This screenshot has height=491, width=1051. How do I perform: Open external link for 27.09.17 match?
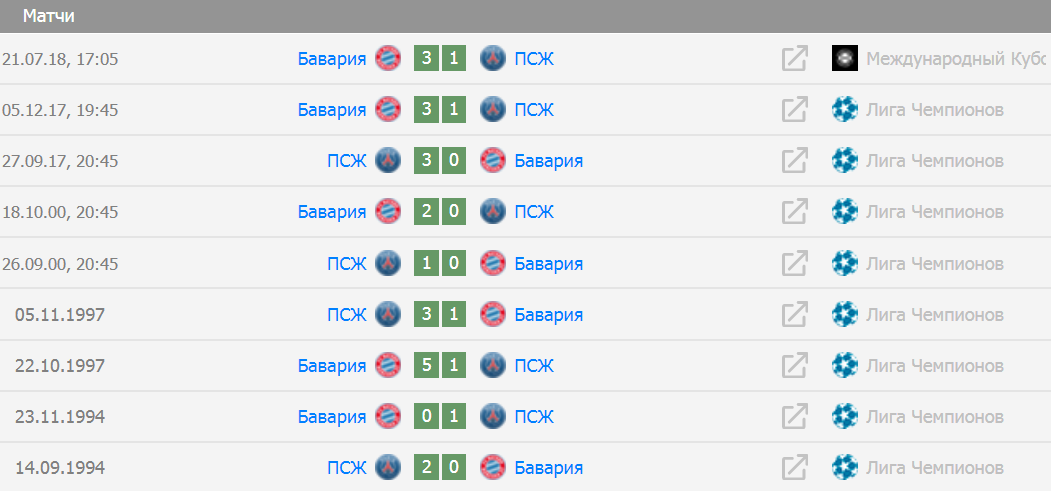[794, 161]
